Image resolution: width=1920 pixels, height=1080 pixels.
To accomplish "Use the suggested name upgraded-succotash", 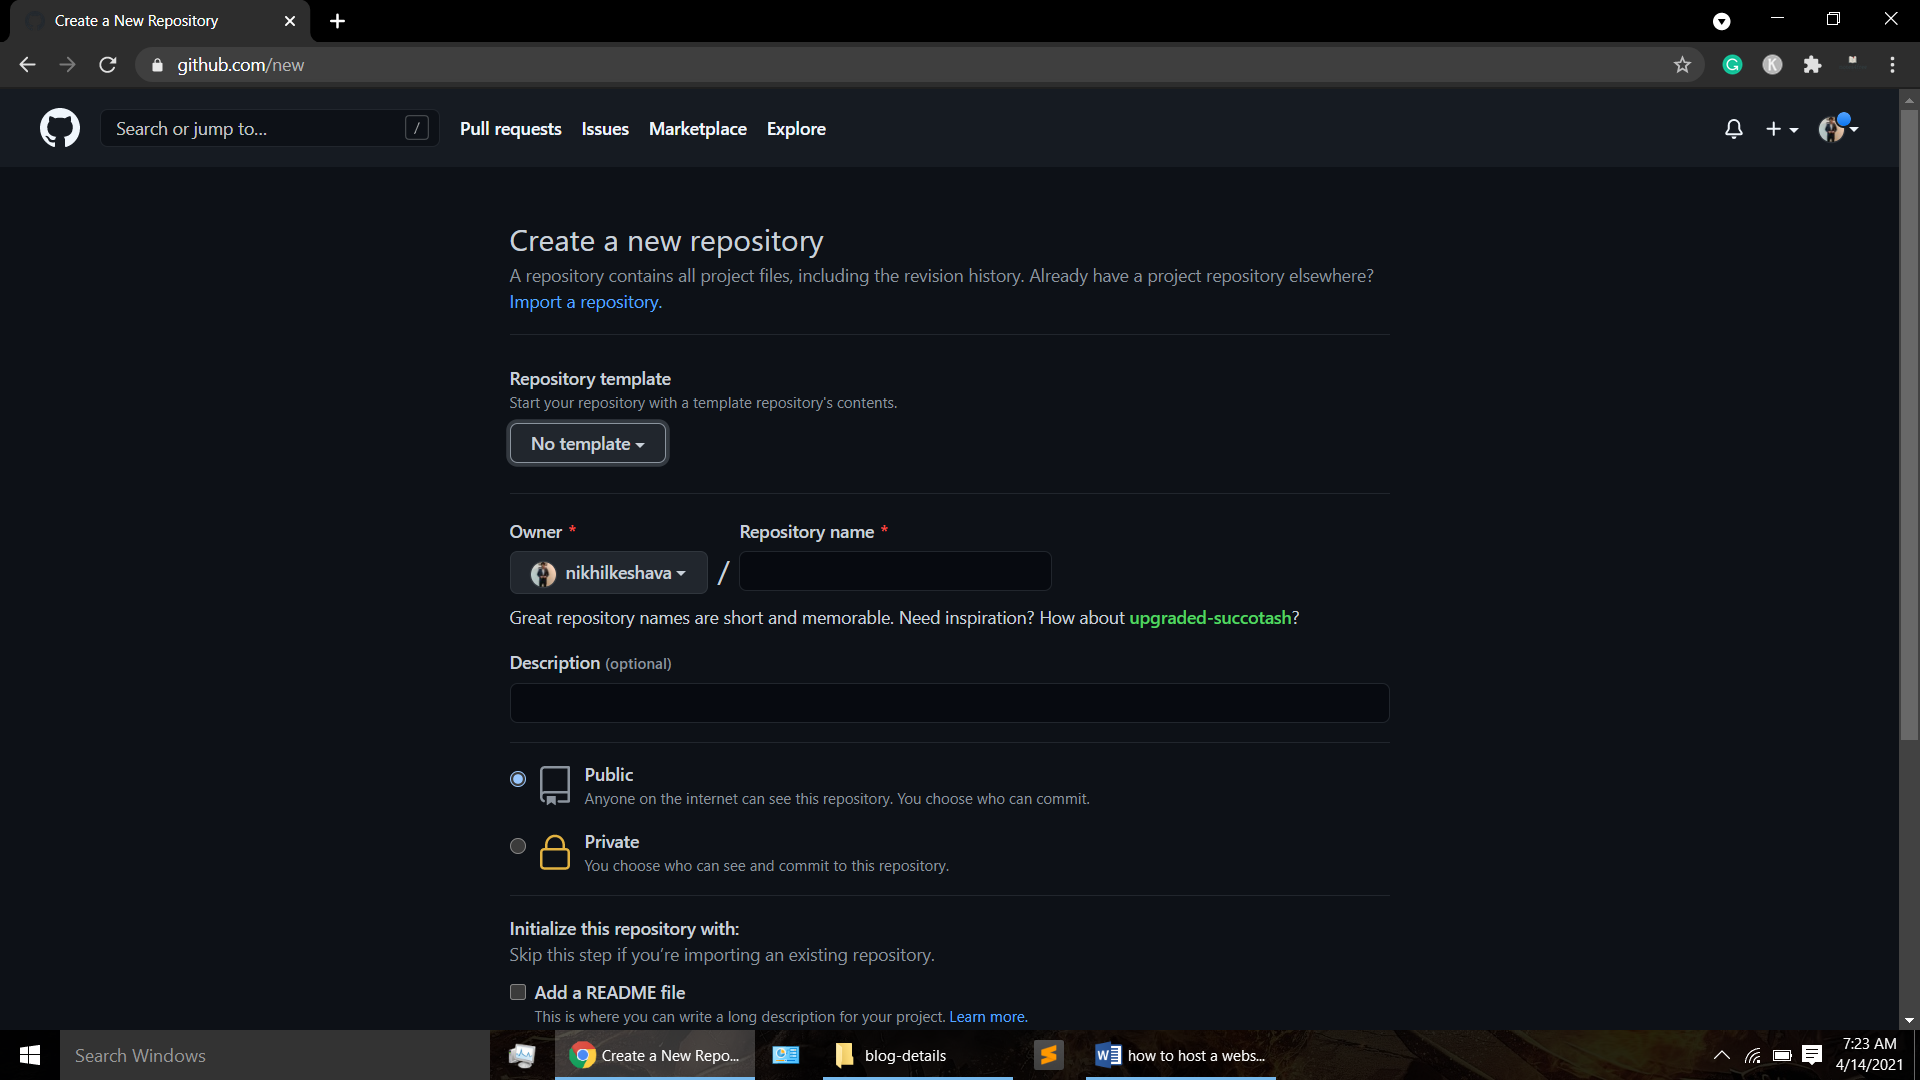I will click(x=1210, y=618).
